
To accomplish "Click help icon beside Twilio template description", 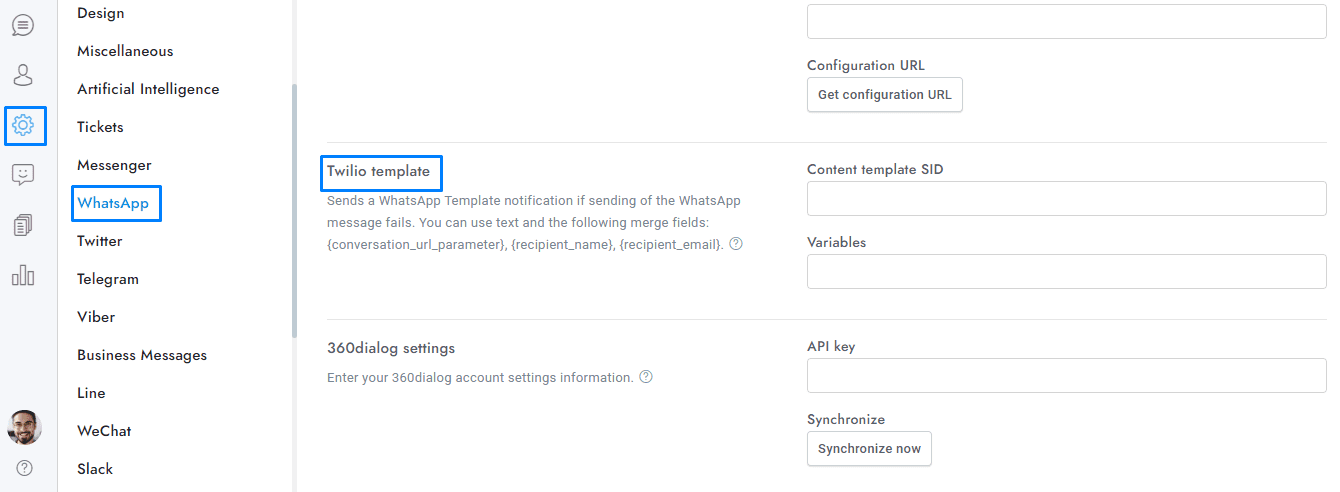I will [736, 244].
